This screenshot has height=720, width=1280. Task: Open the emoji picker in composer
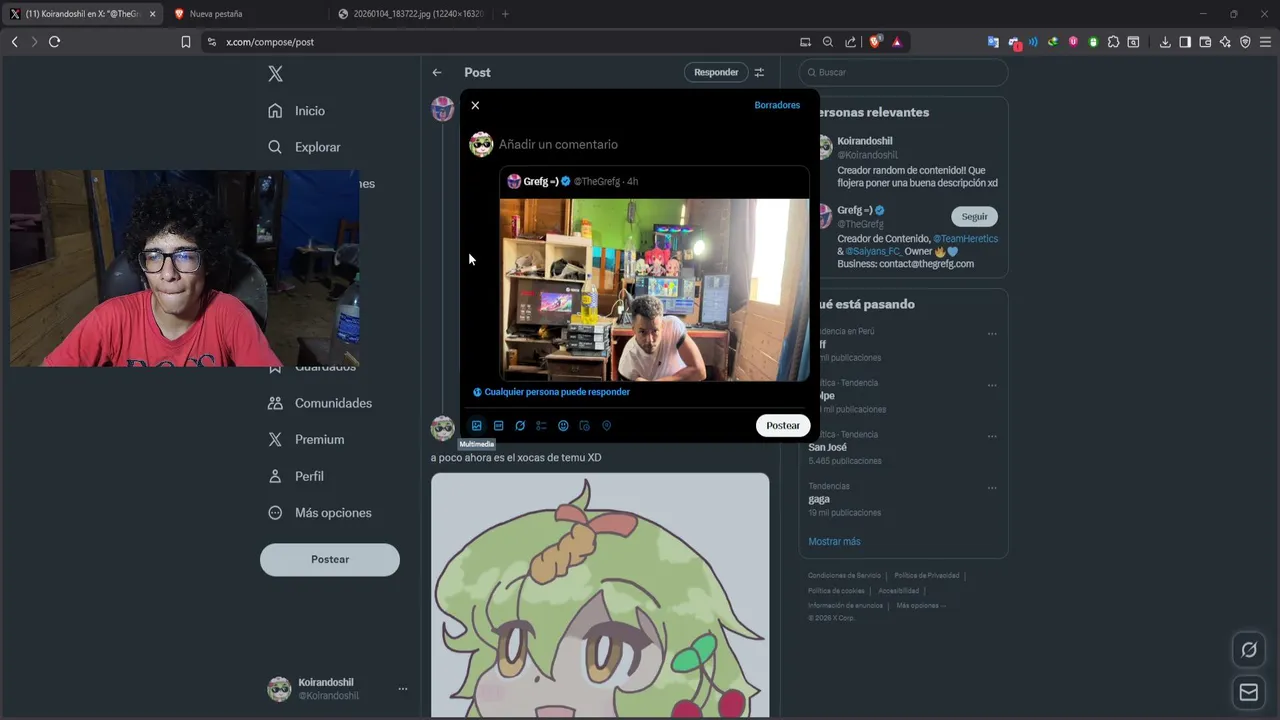563,426
